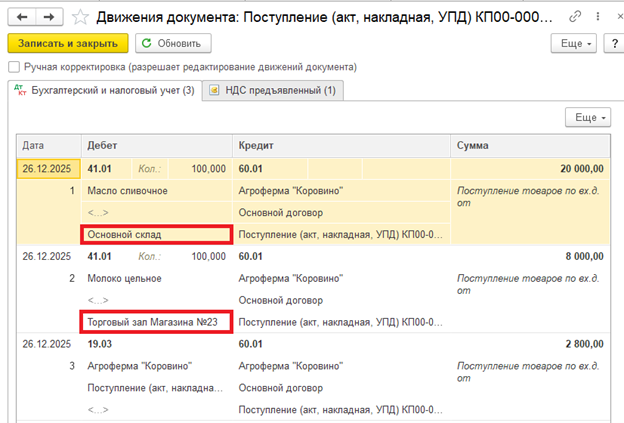624x423 pixels.
Task: Select Поступление (акт, накладна… debit cell in row 3
Action: [x=157, y=388]
